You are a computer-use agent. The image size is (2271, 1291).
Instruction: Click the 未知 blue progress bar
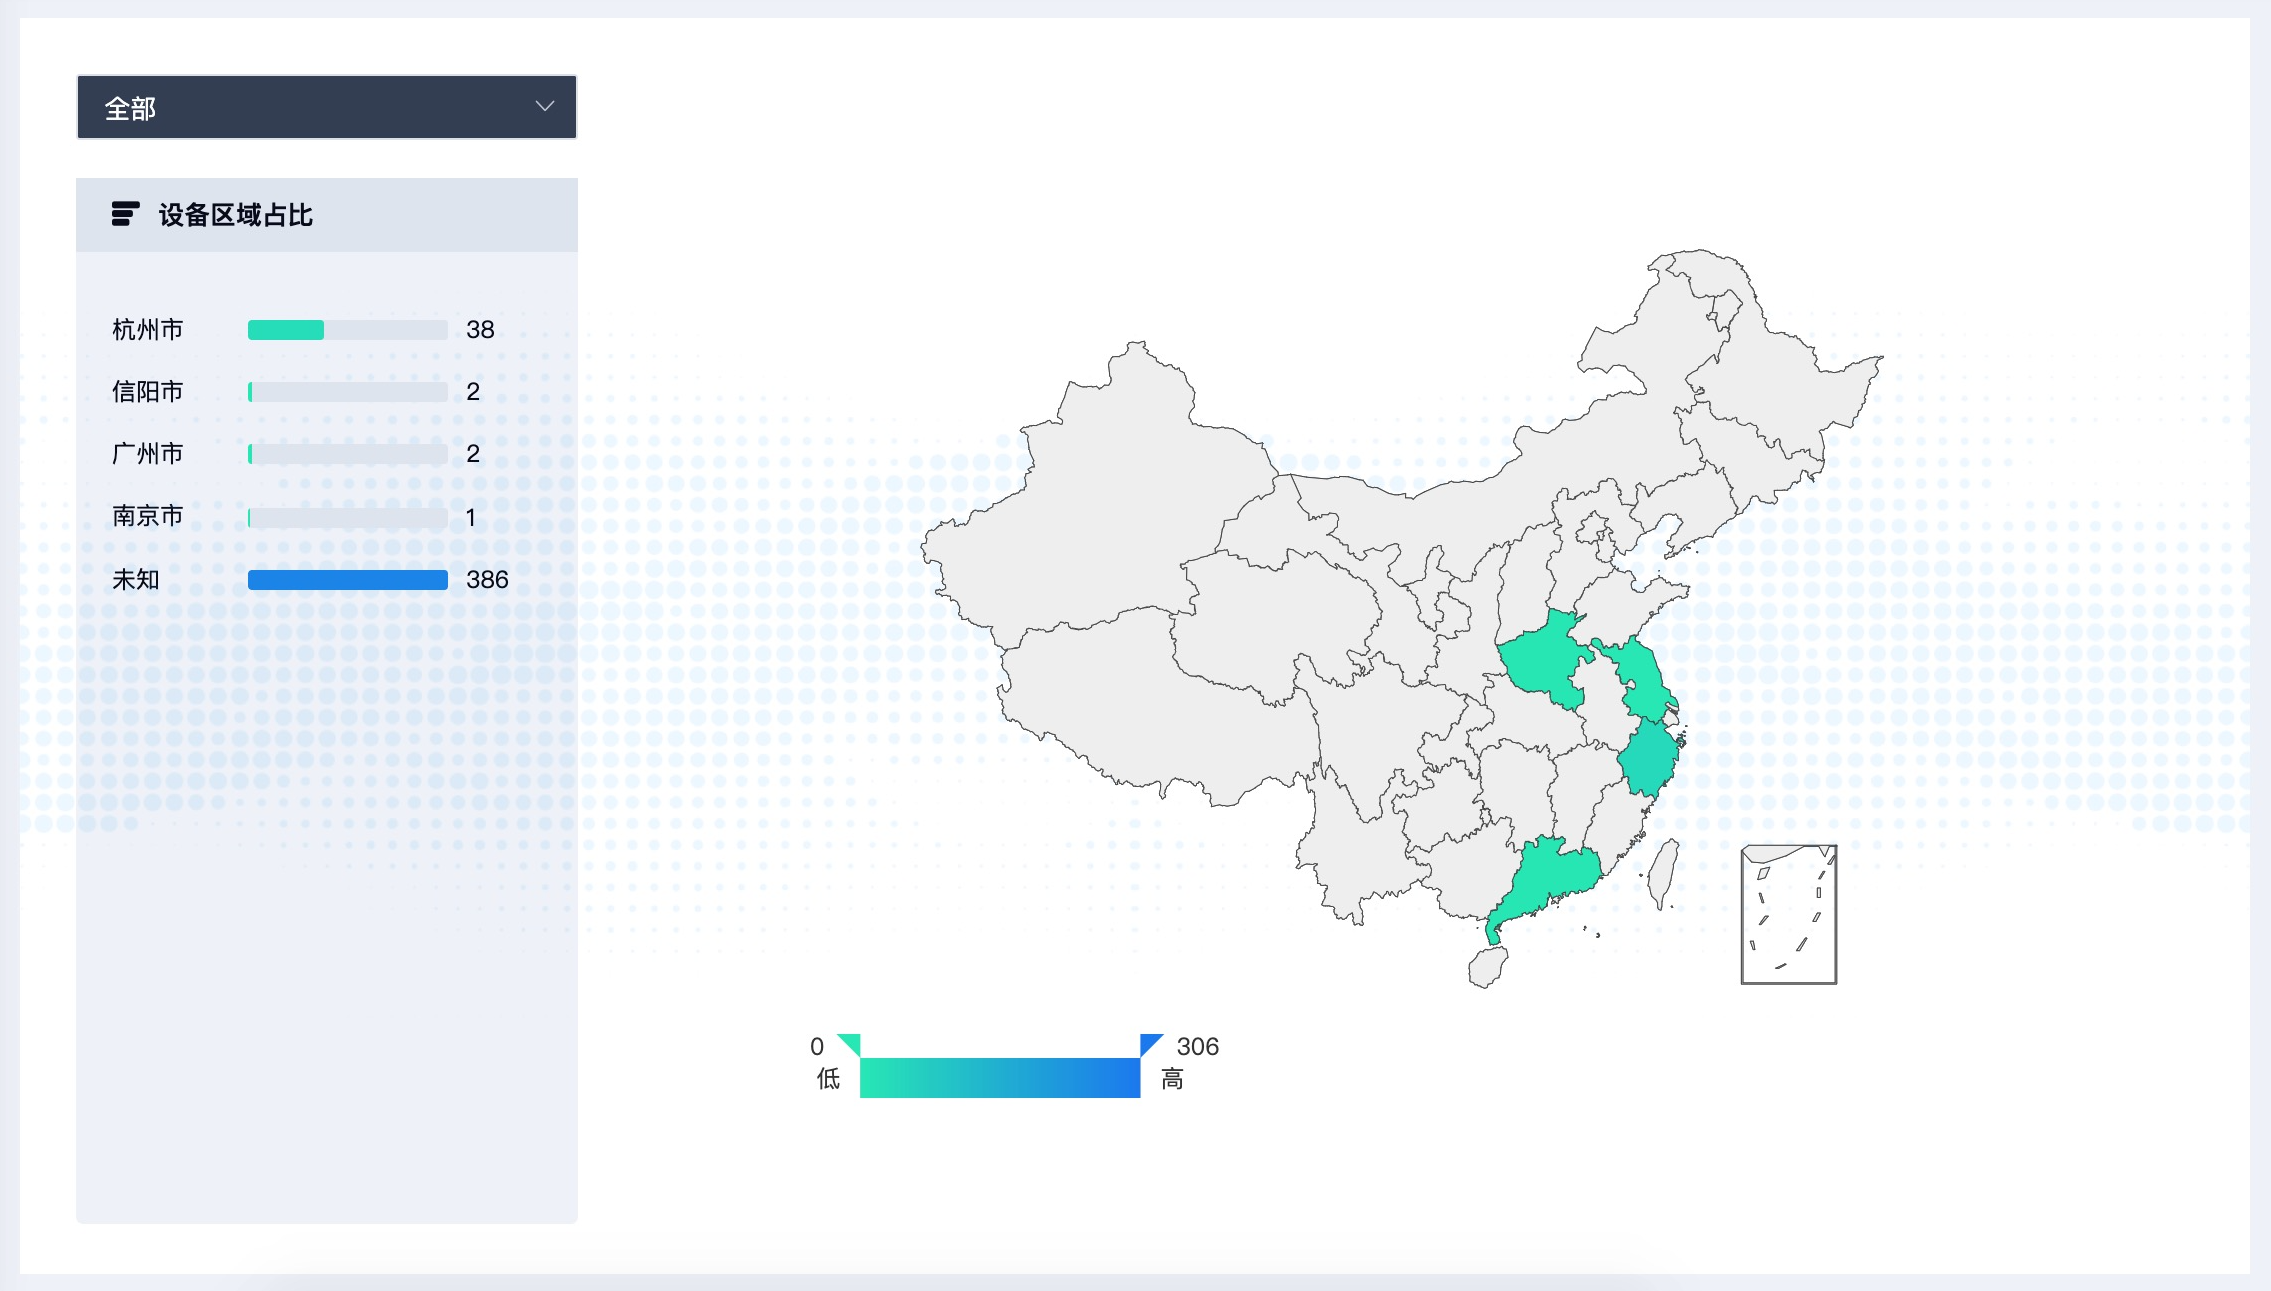pyautogui.click(x=347, y=580)
